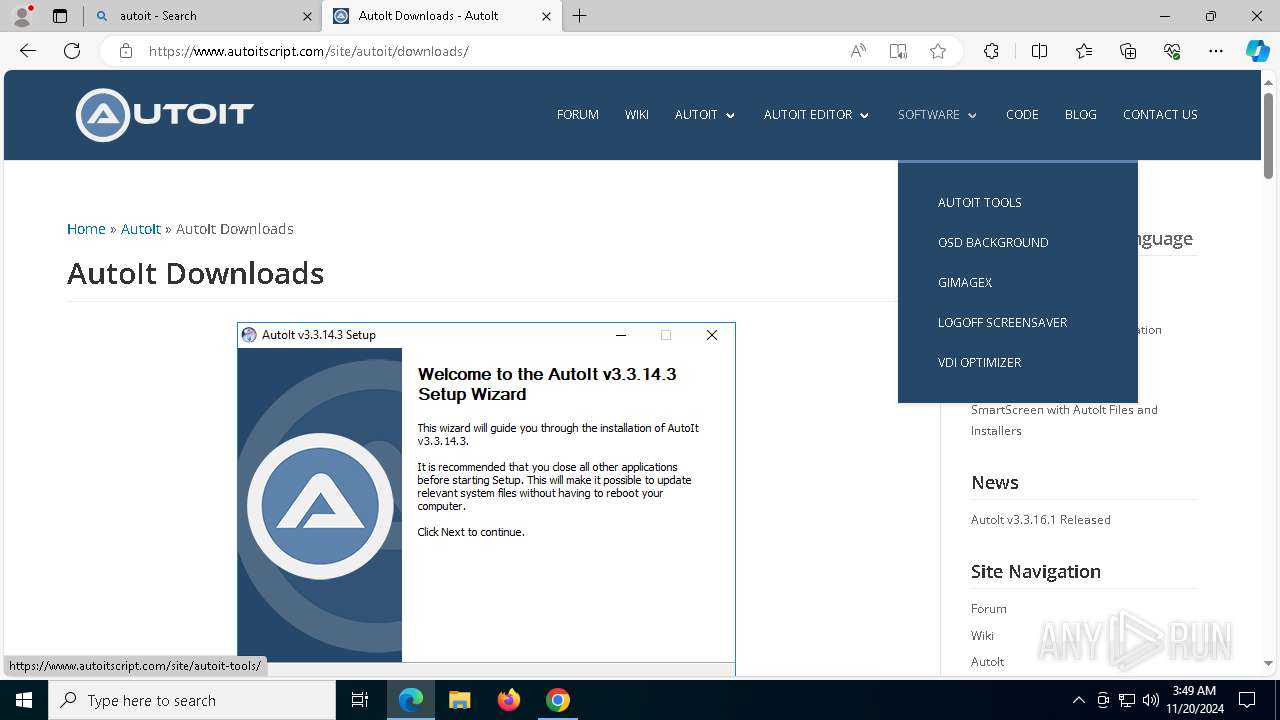1280x720 pixels.
Task: Close the autoit - Search tab
Action: click(307, 16)
